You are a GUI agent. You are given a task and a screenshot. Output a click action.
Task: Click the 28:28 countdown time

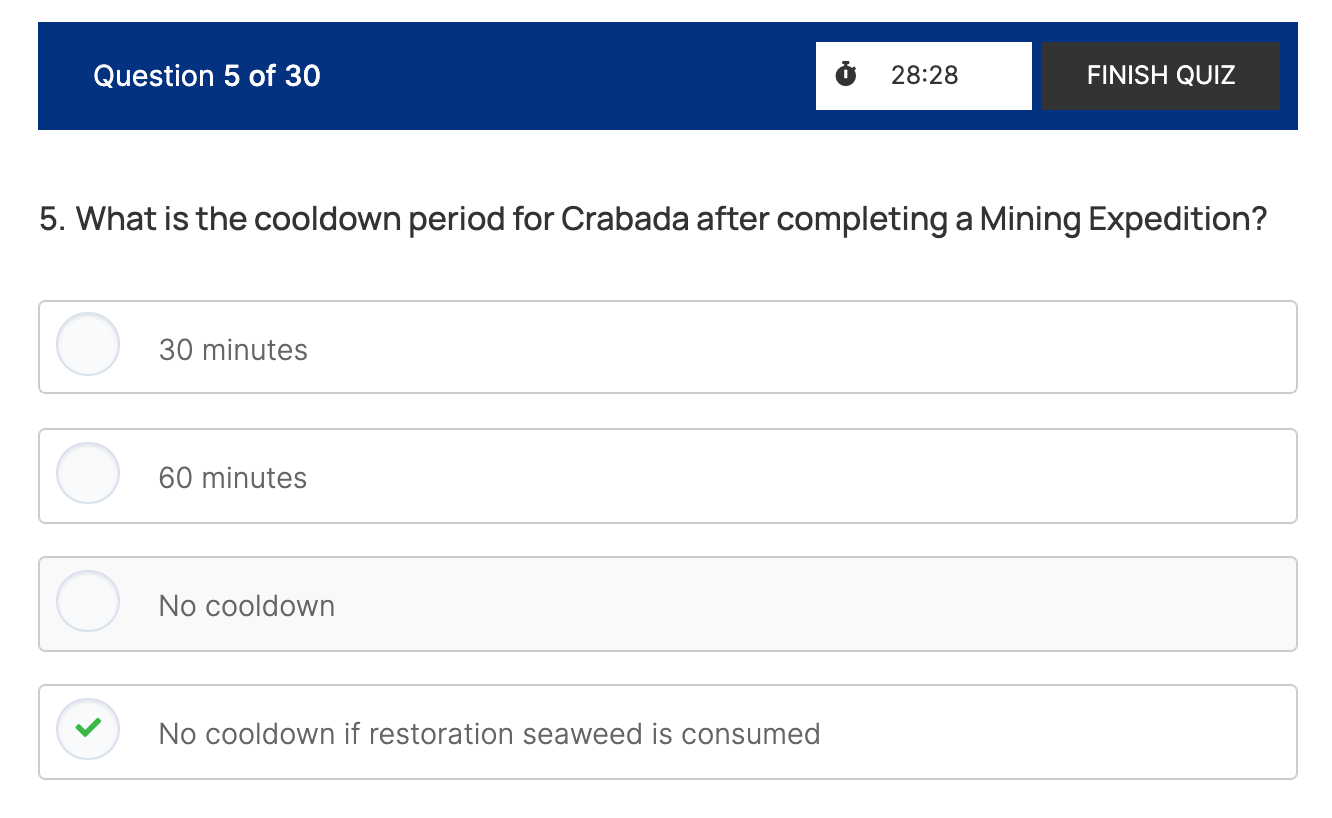point(924,75)
